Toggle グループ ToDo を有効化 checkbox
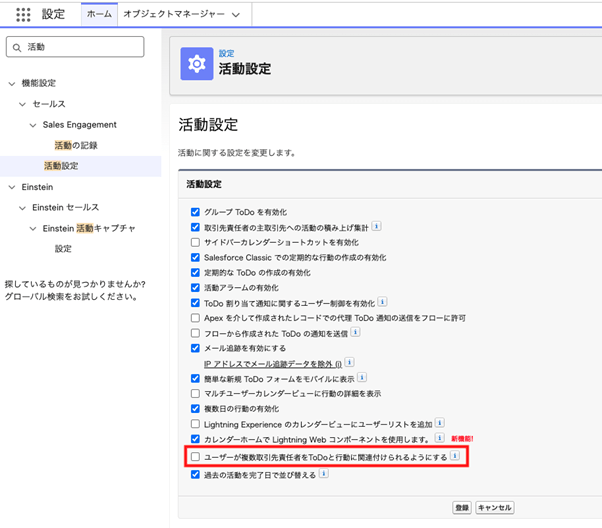 tap(195, 212)
